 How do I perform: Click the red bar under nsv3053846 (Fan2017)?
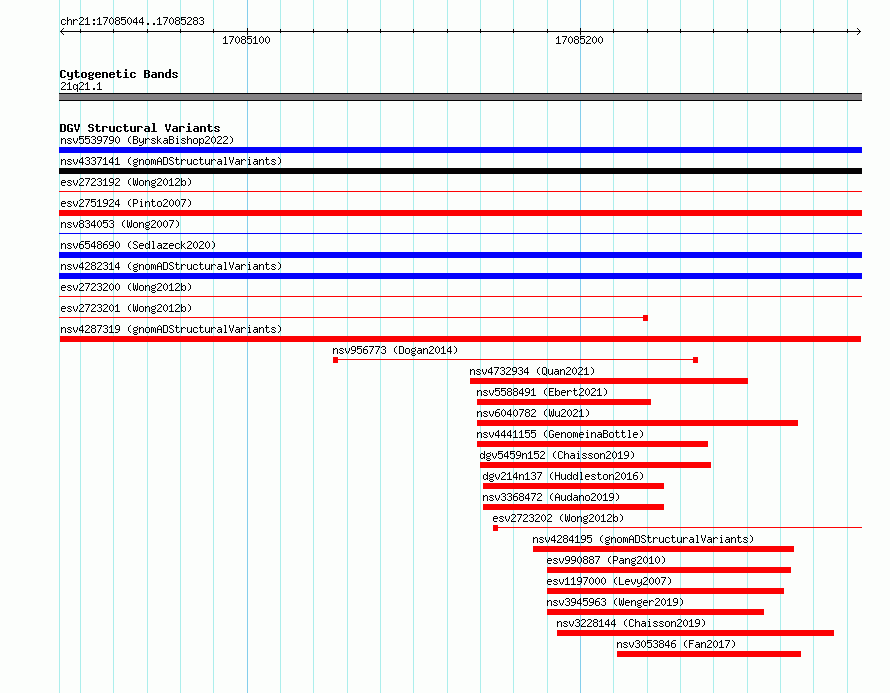(x=709, y=654)
